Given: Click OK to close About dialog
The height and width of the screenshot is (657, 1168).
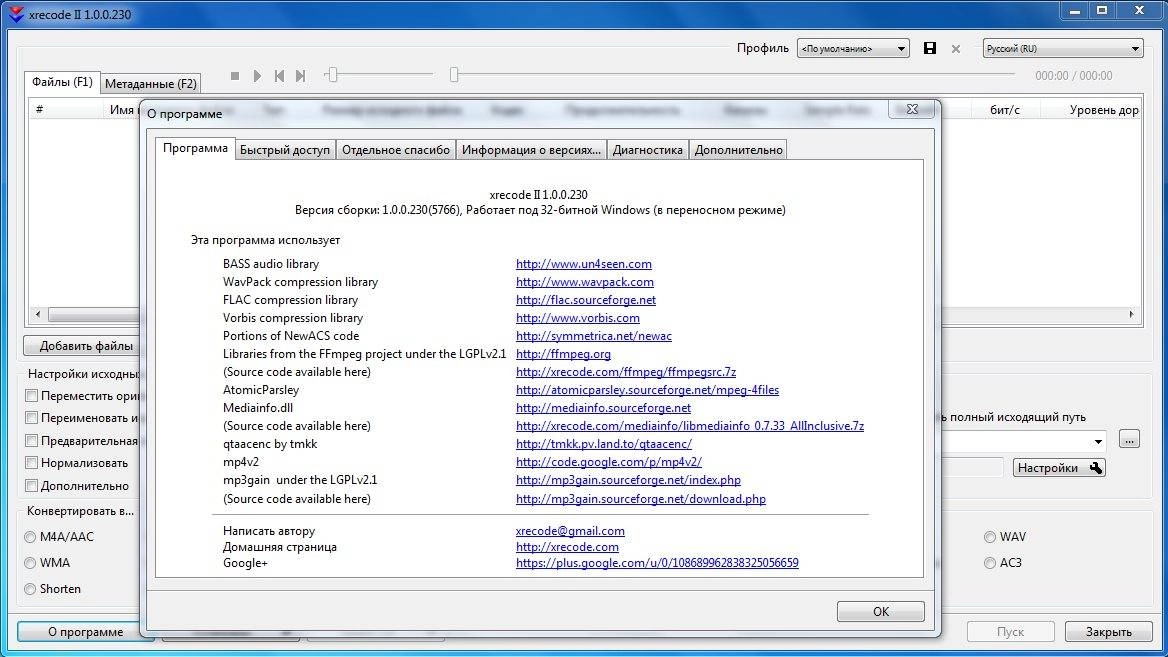Looking at the screenshot, I should click(880, 612).
